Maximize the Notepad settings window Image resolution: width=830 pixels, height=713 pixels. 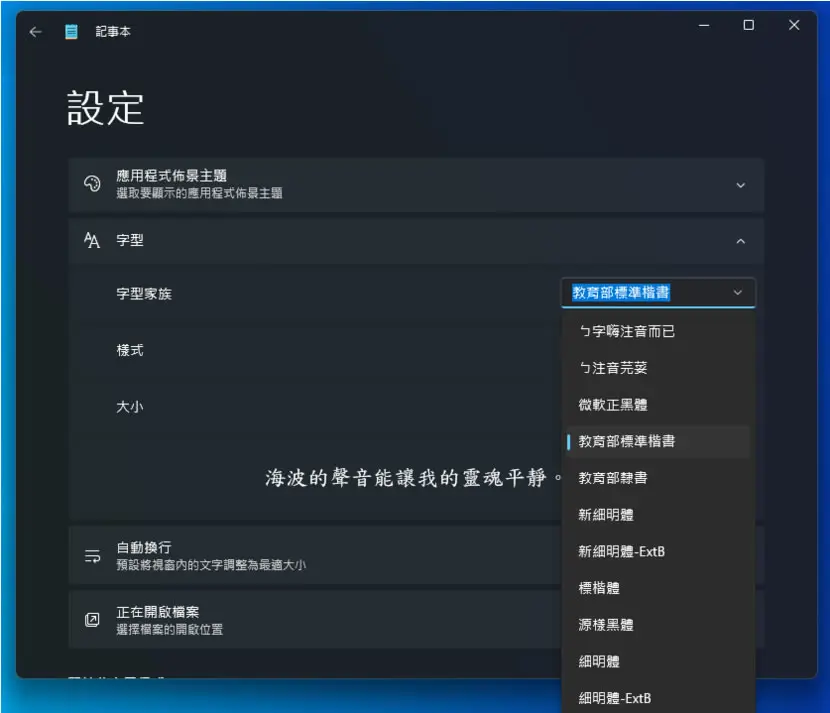coord(748,25)
